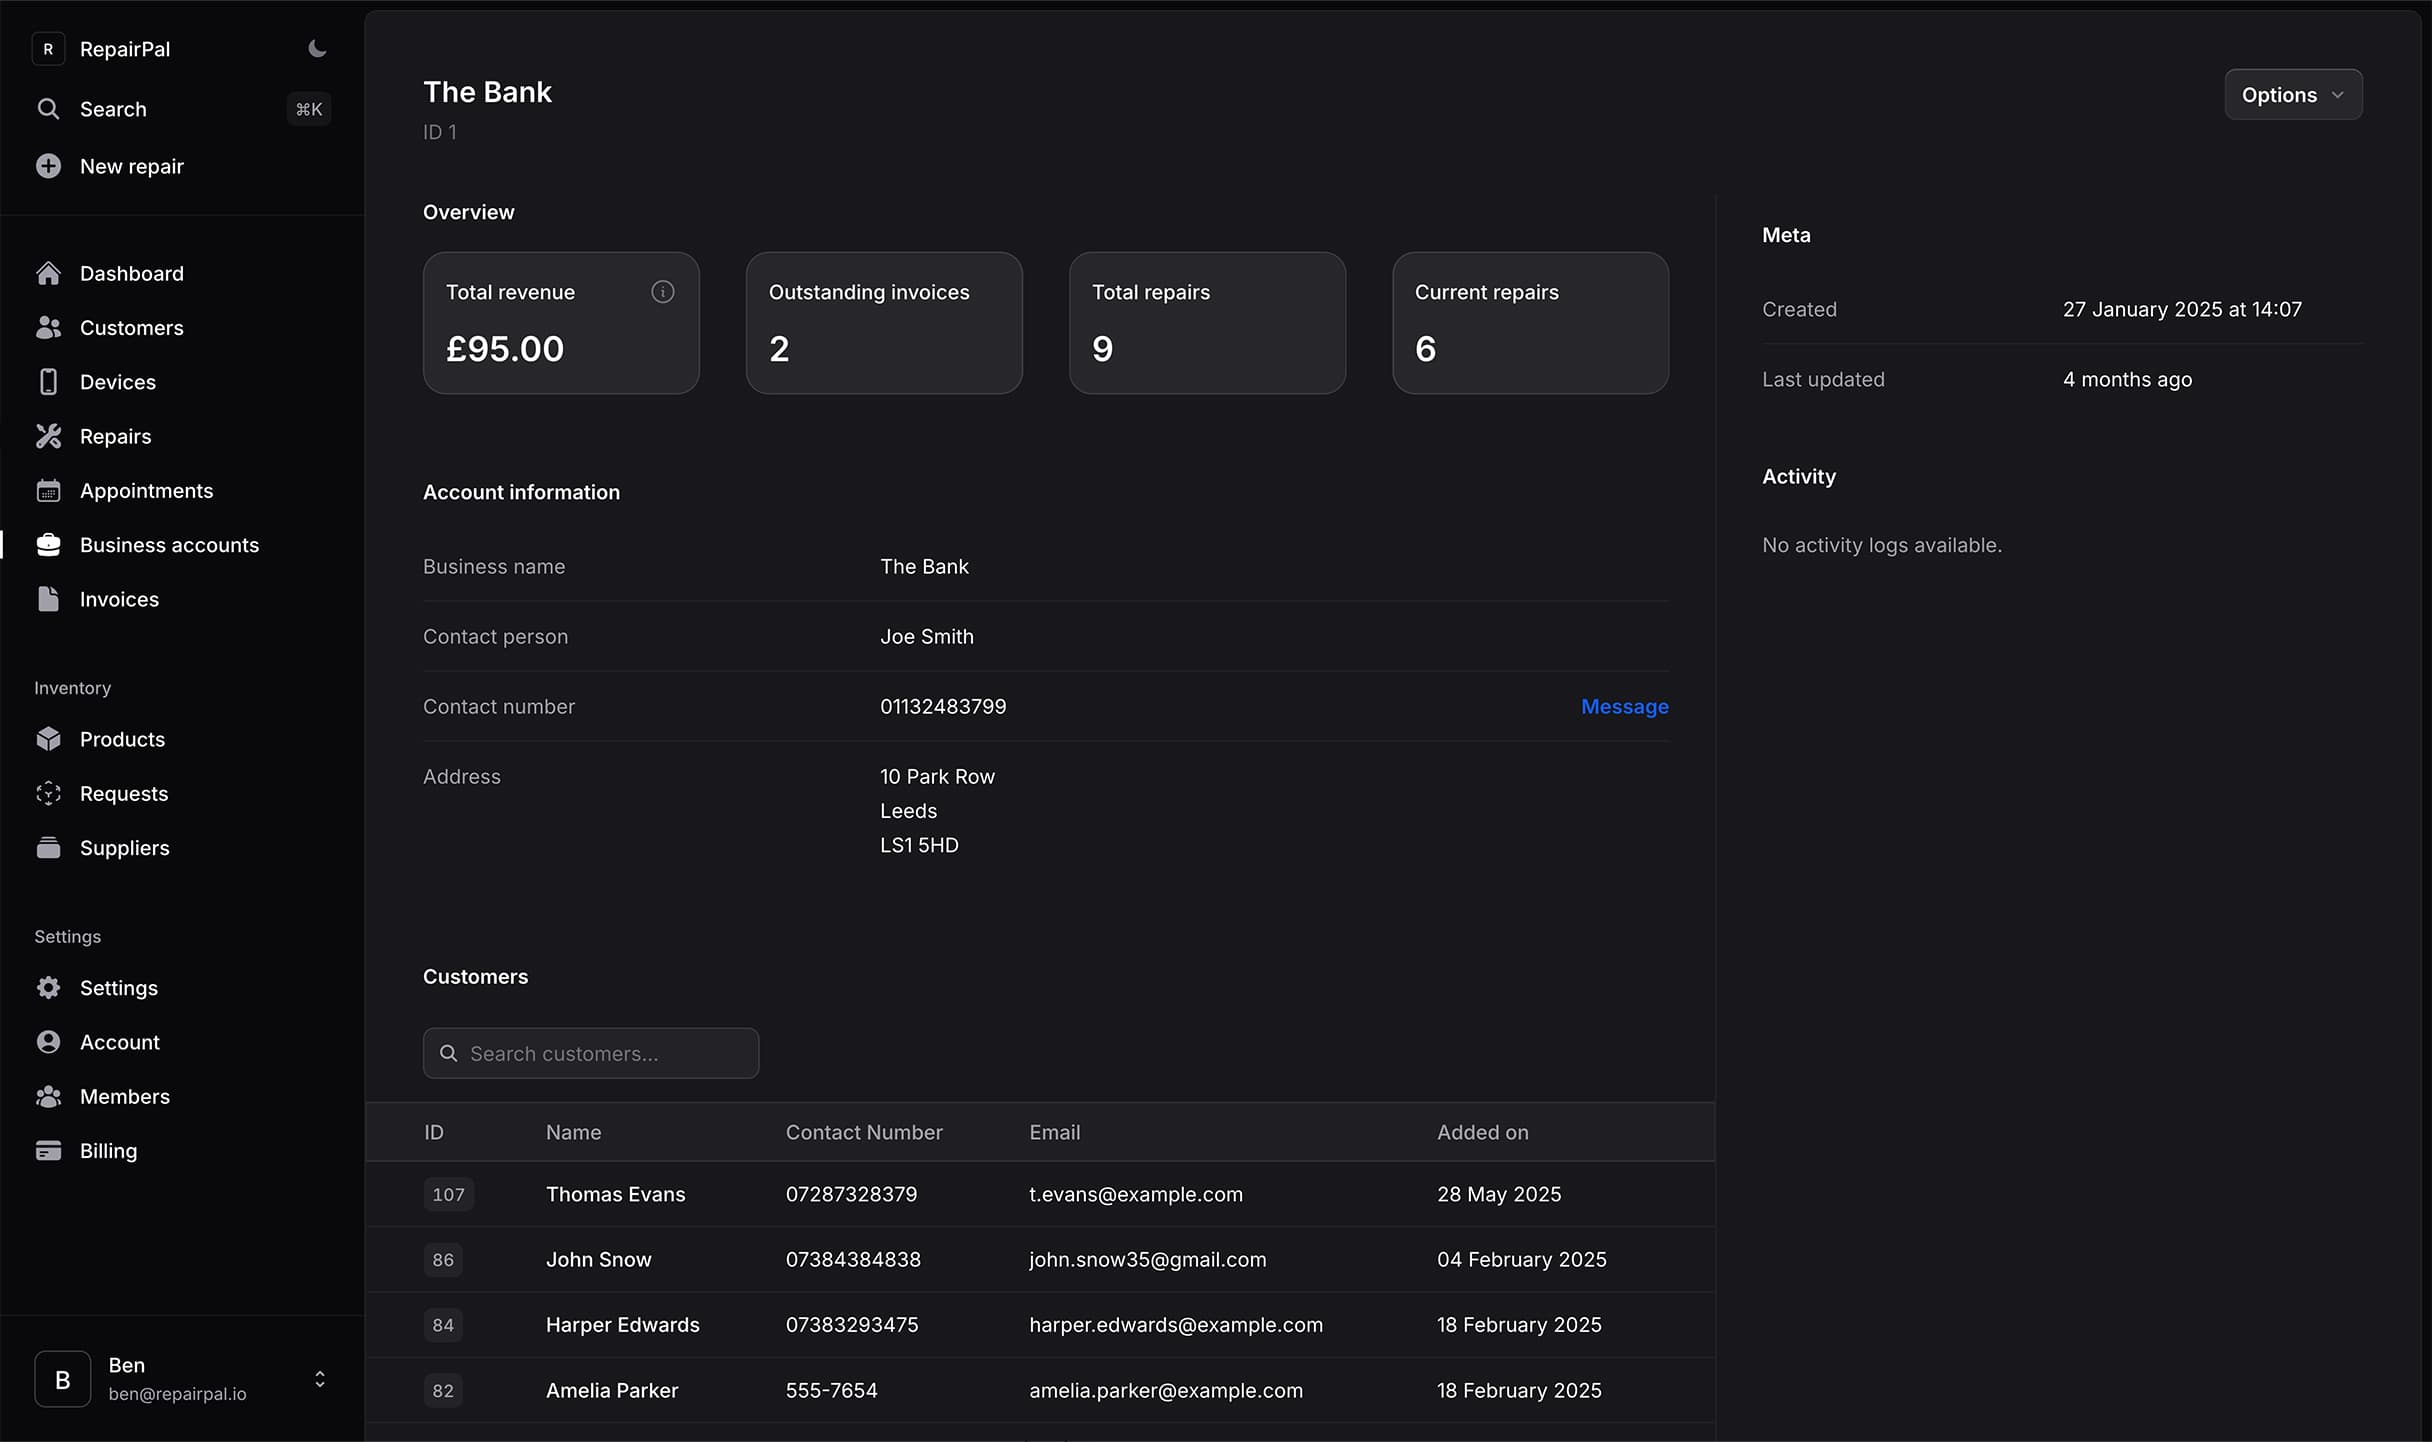Go to Members settings
This screenshot has width=2432, height=1442.
[125, 1097]
